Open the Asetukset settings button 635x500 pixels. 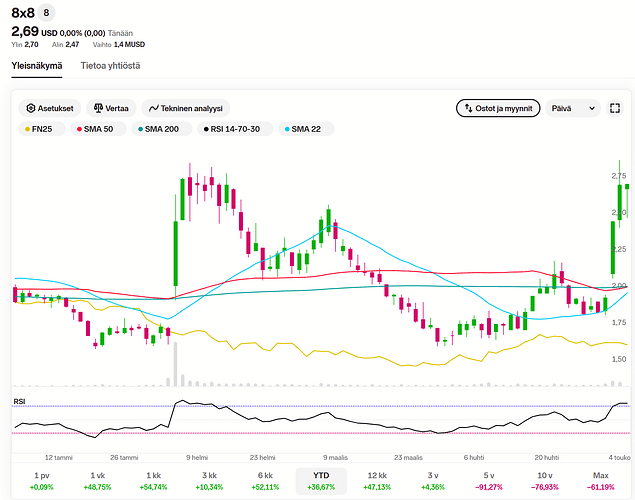50,108
